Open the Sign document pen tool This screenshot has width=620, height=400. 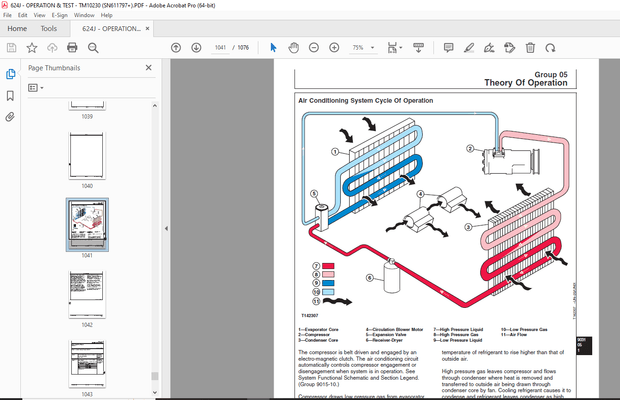(x=489, y=48)
